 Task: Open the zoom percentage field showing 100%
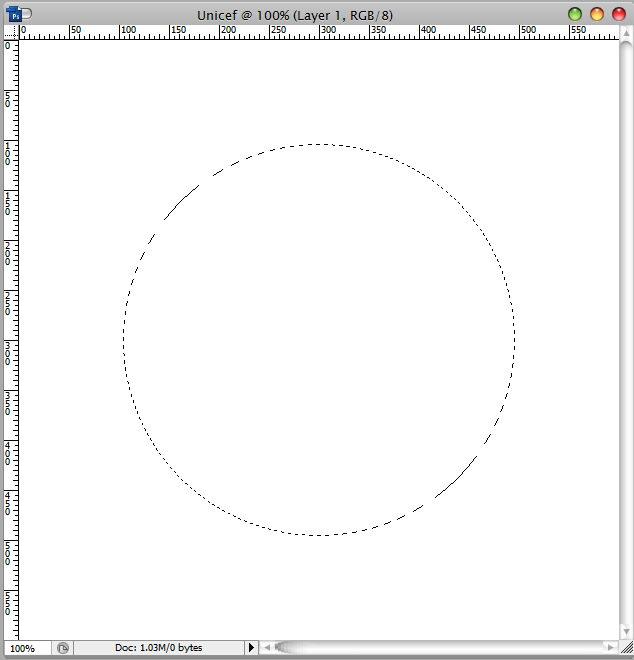pos(27,648)
